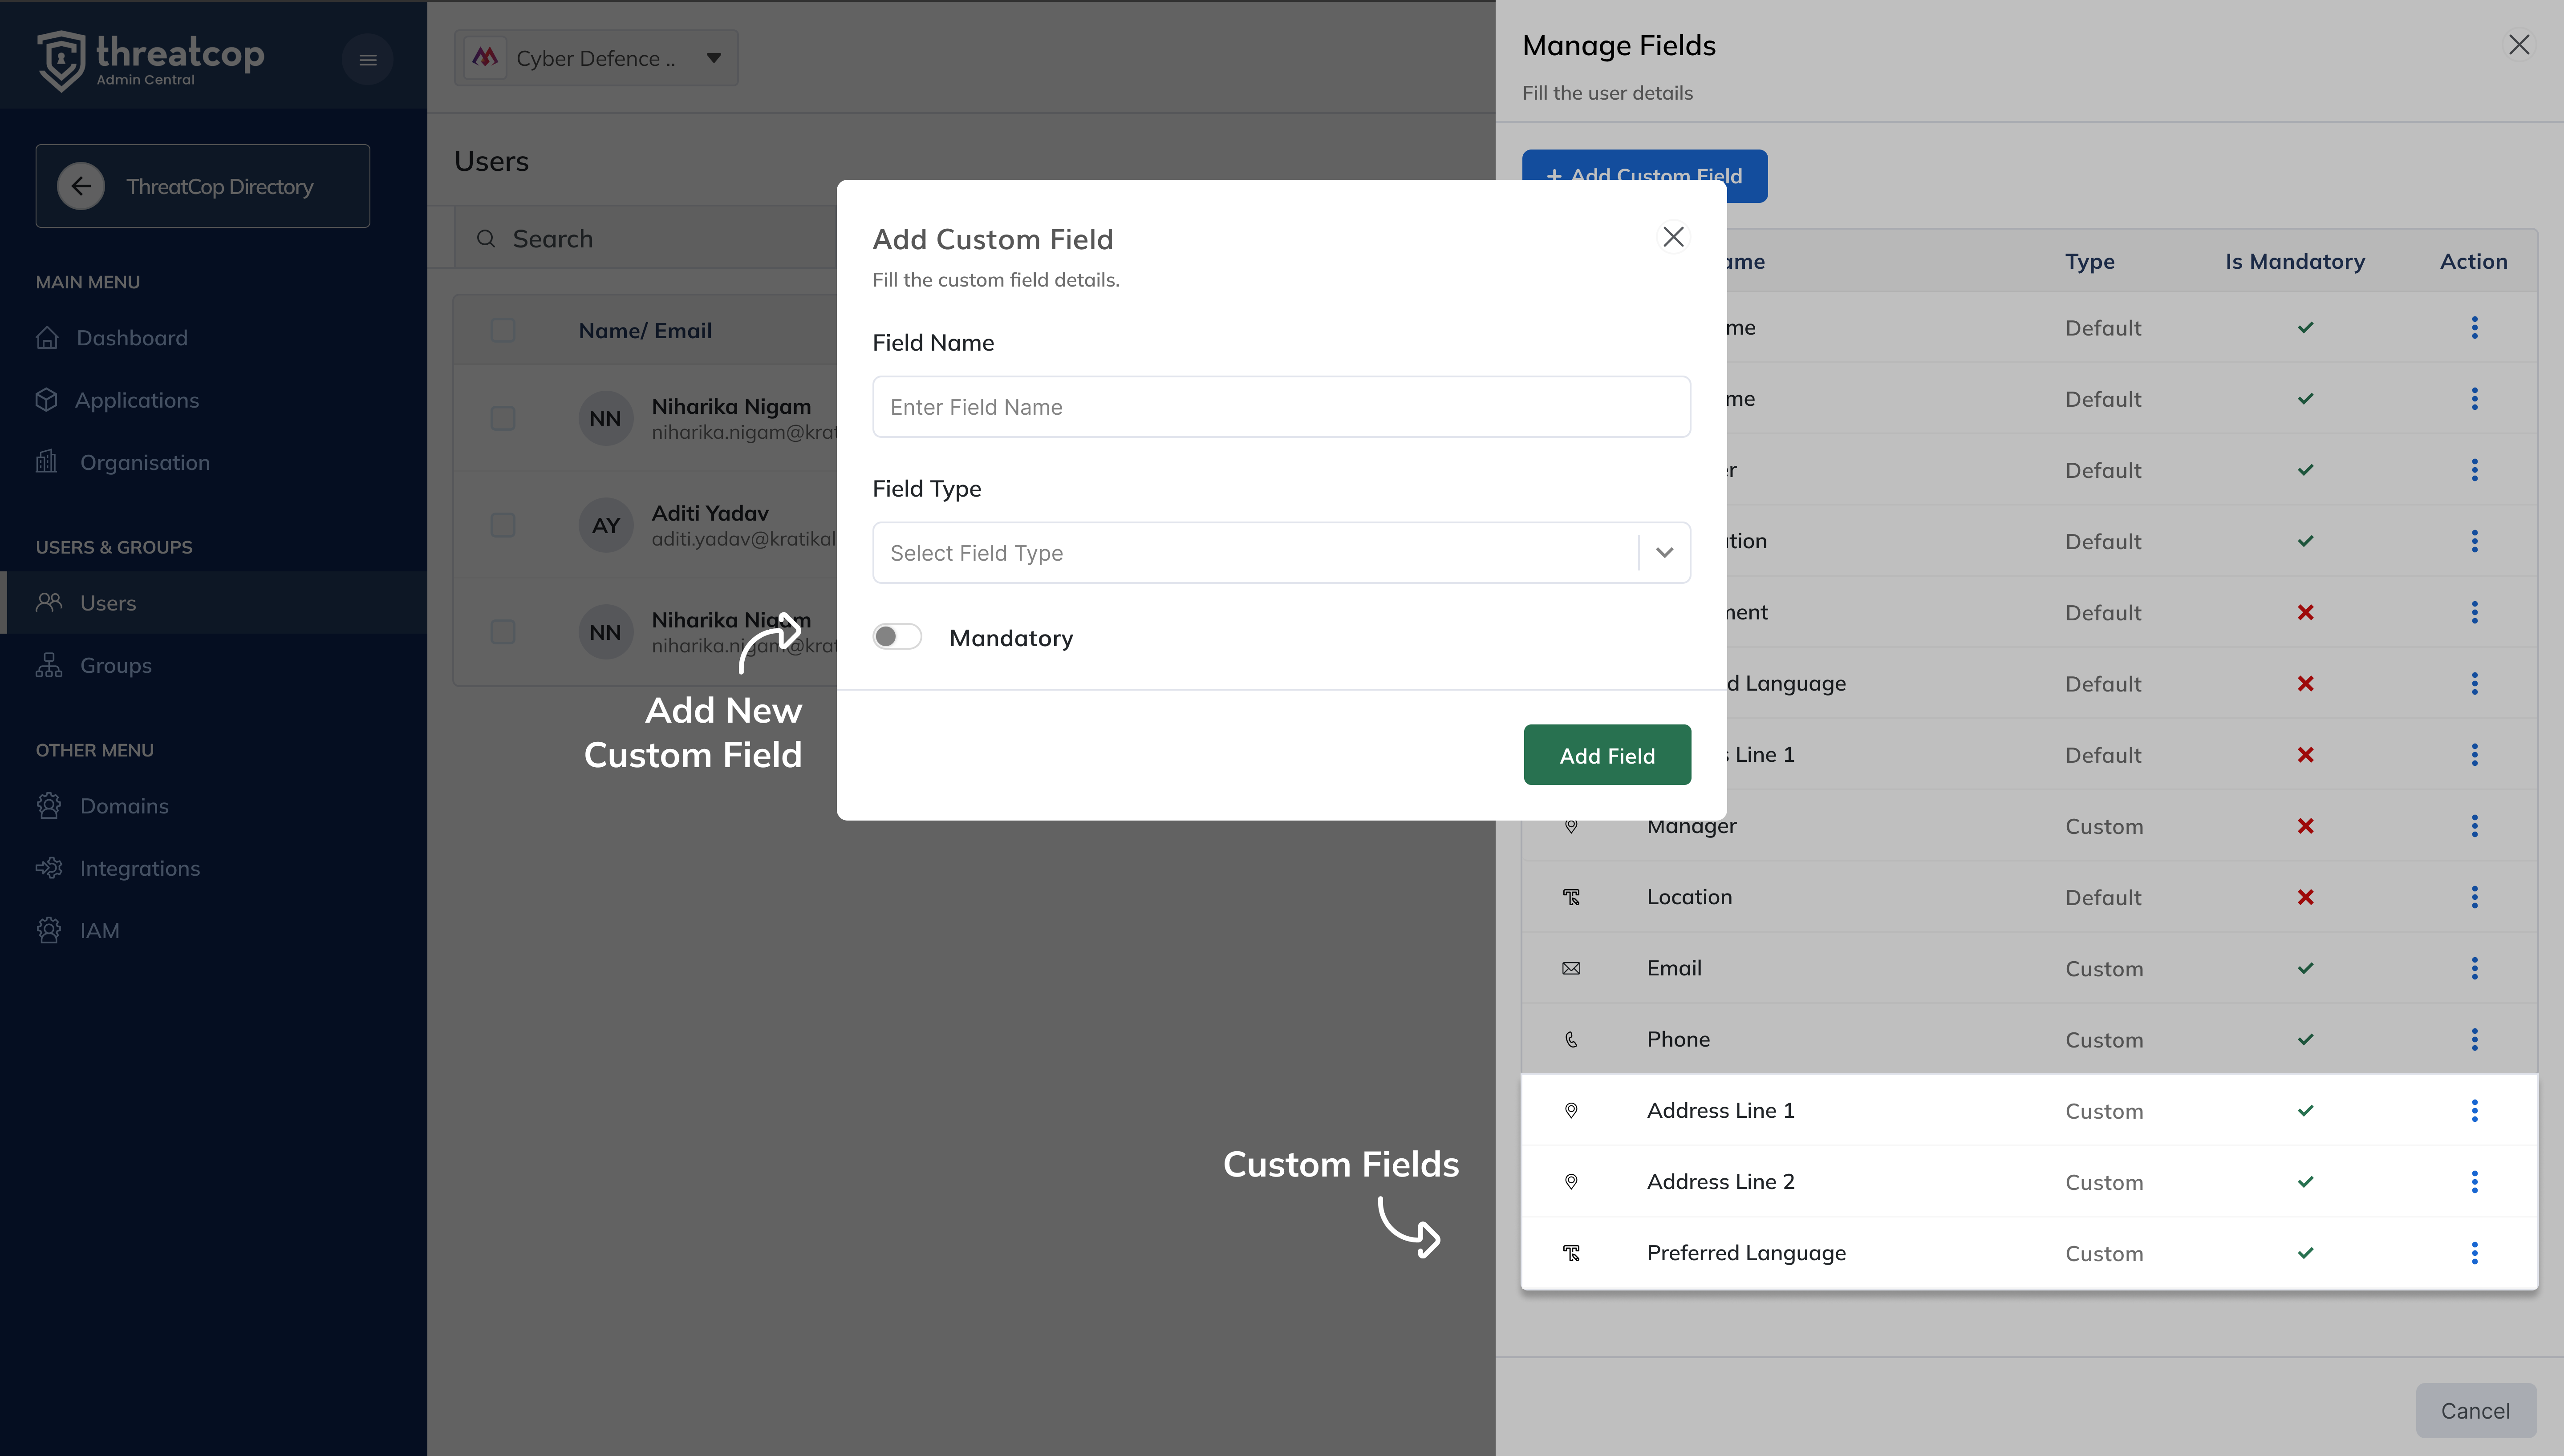2564x1456 pixels.
Task: Click the Is Mandatory column header
Action: pos(2295,261)
